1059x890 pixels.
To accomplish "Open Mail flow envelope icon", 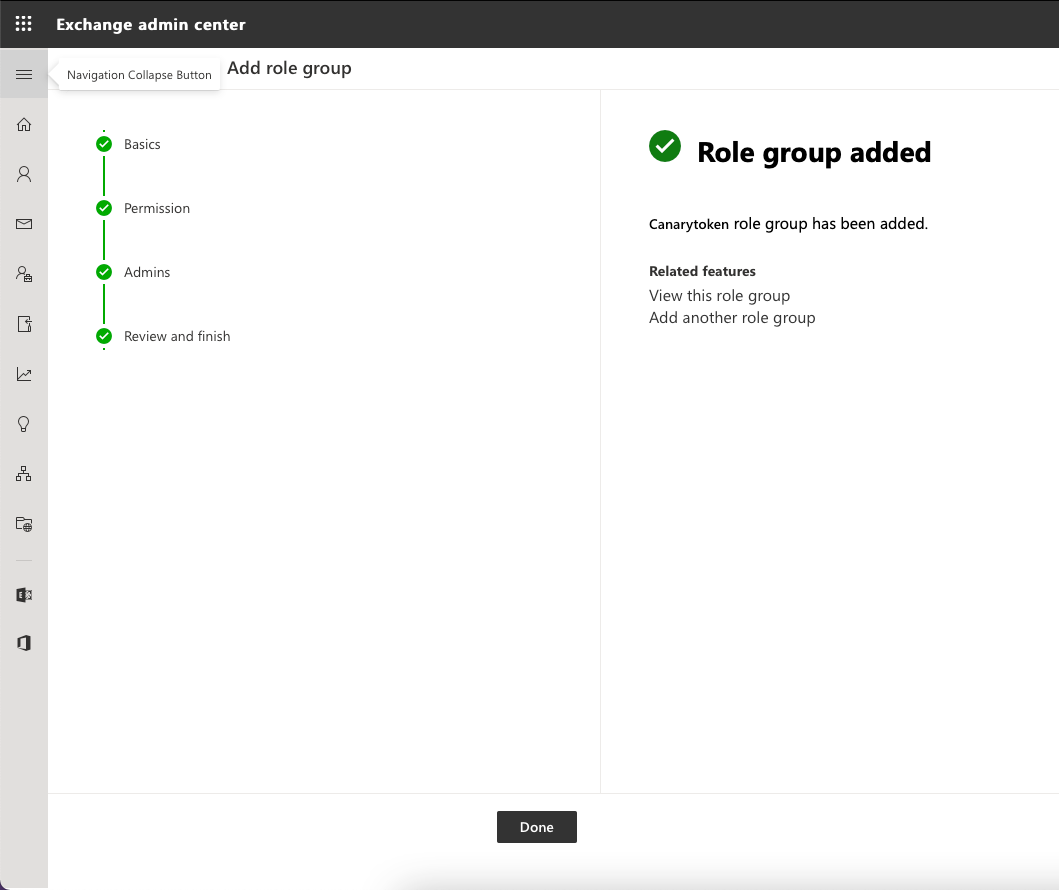I will (24, 224).
